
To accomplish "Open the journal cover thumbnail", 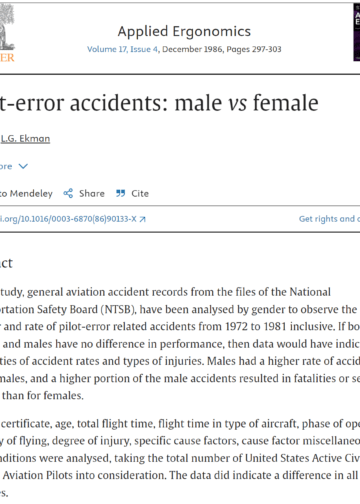I will point(357,32).
